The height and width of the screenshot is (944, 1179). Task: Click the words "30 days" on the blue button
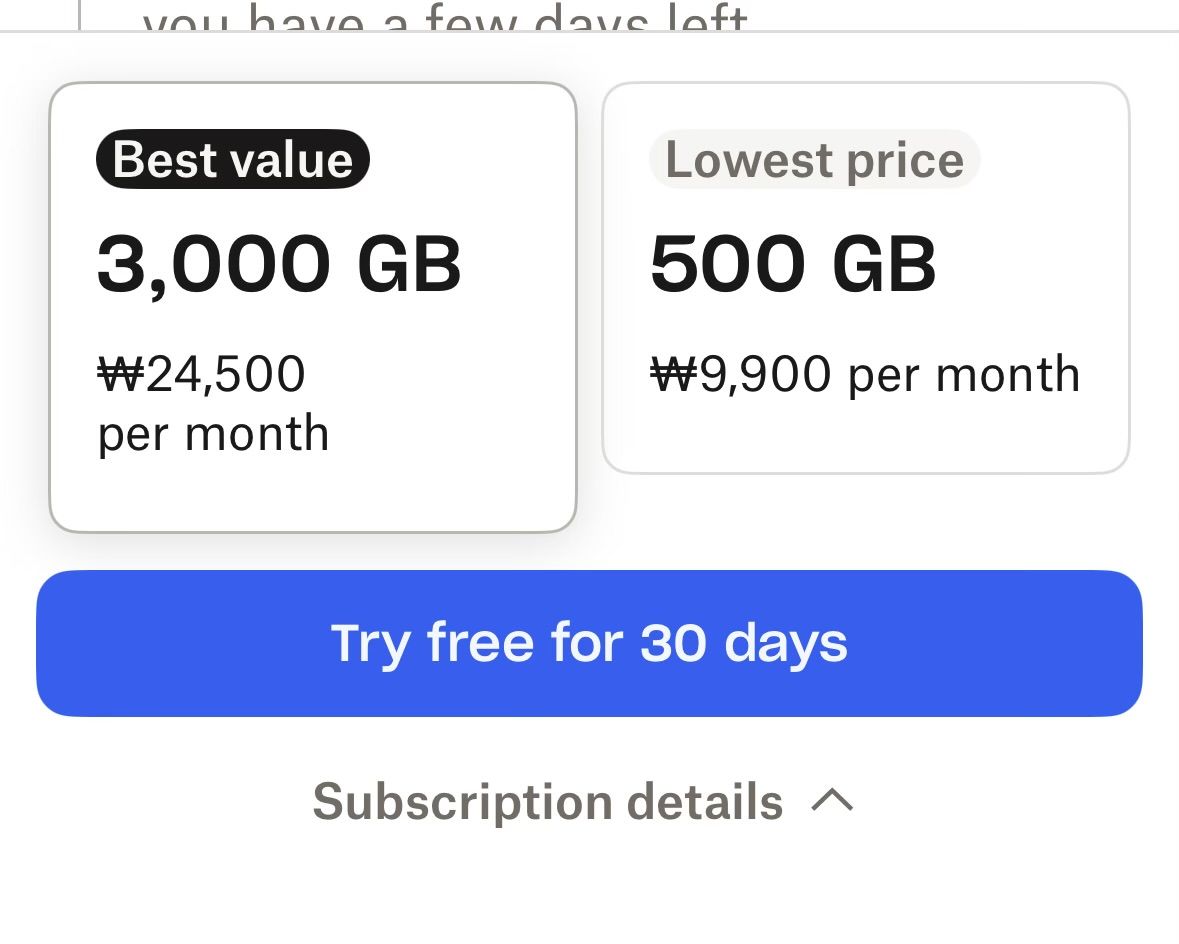click(x=743, y=643)
